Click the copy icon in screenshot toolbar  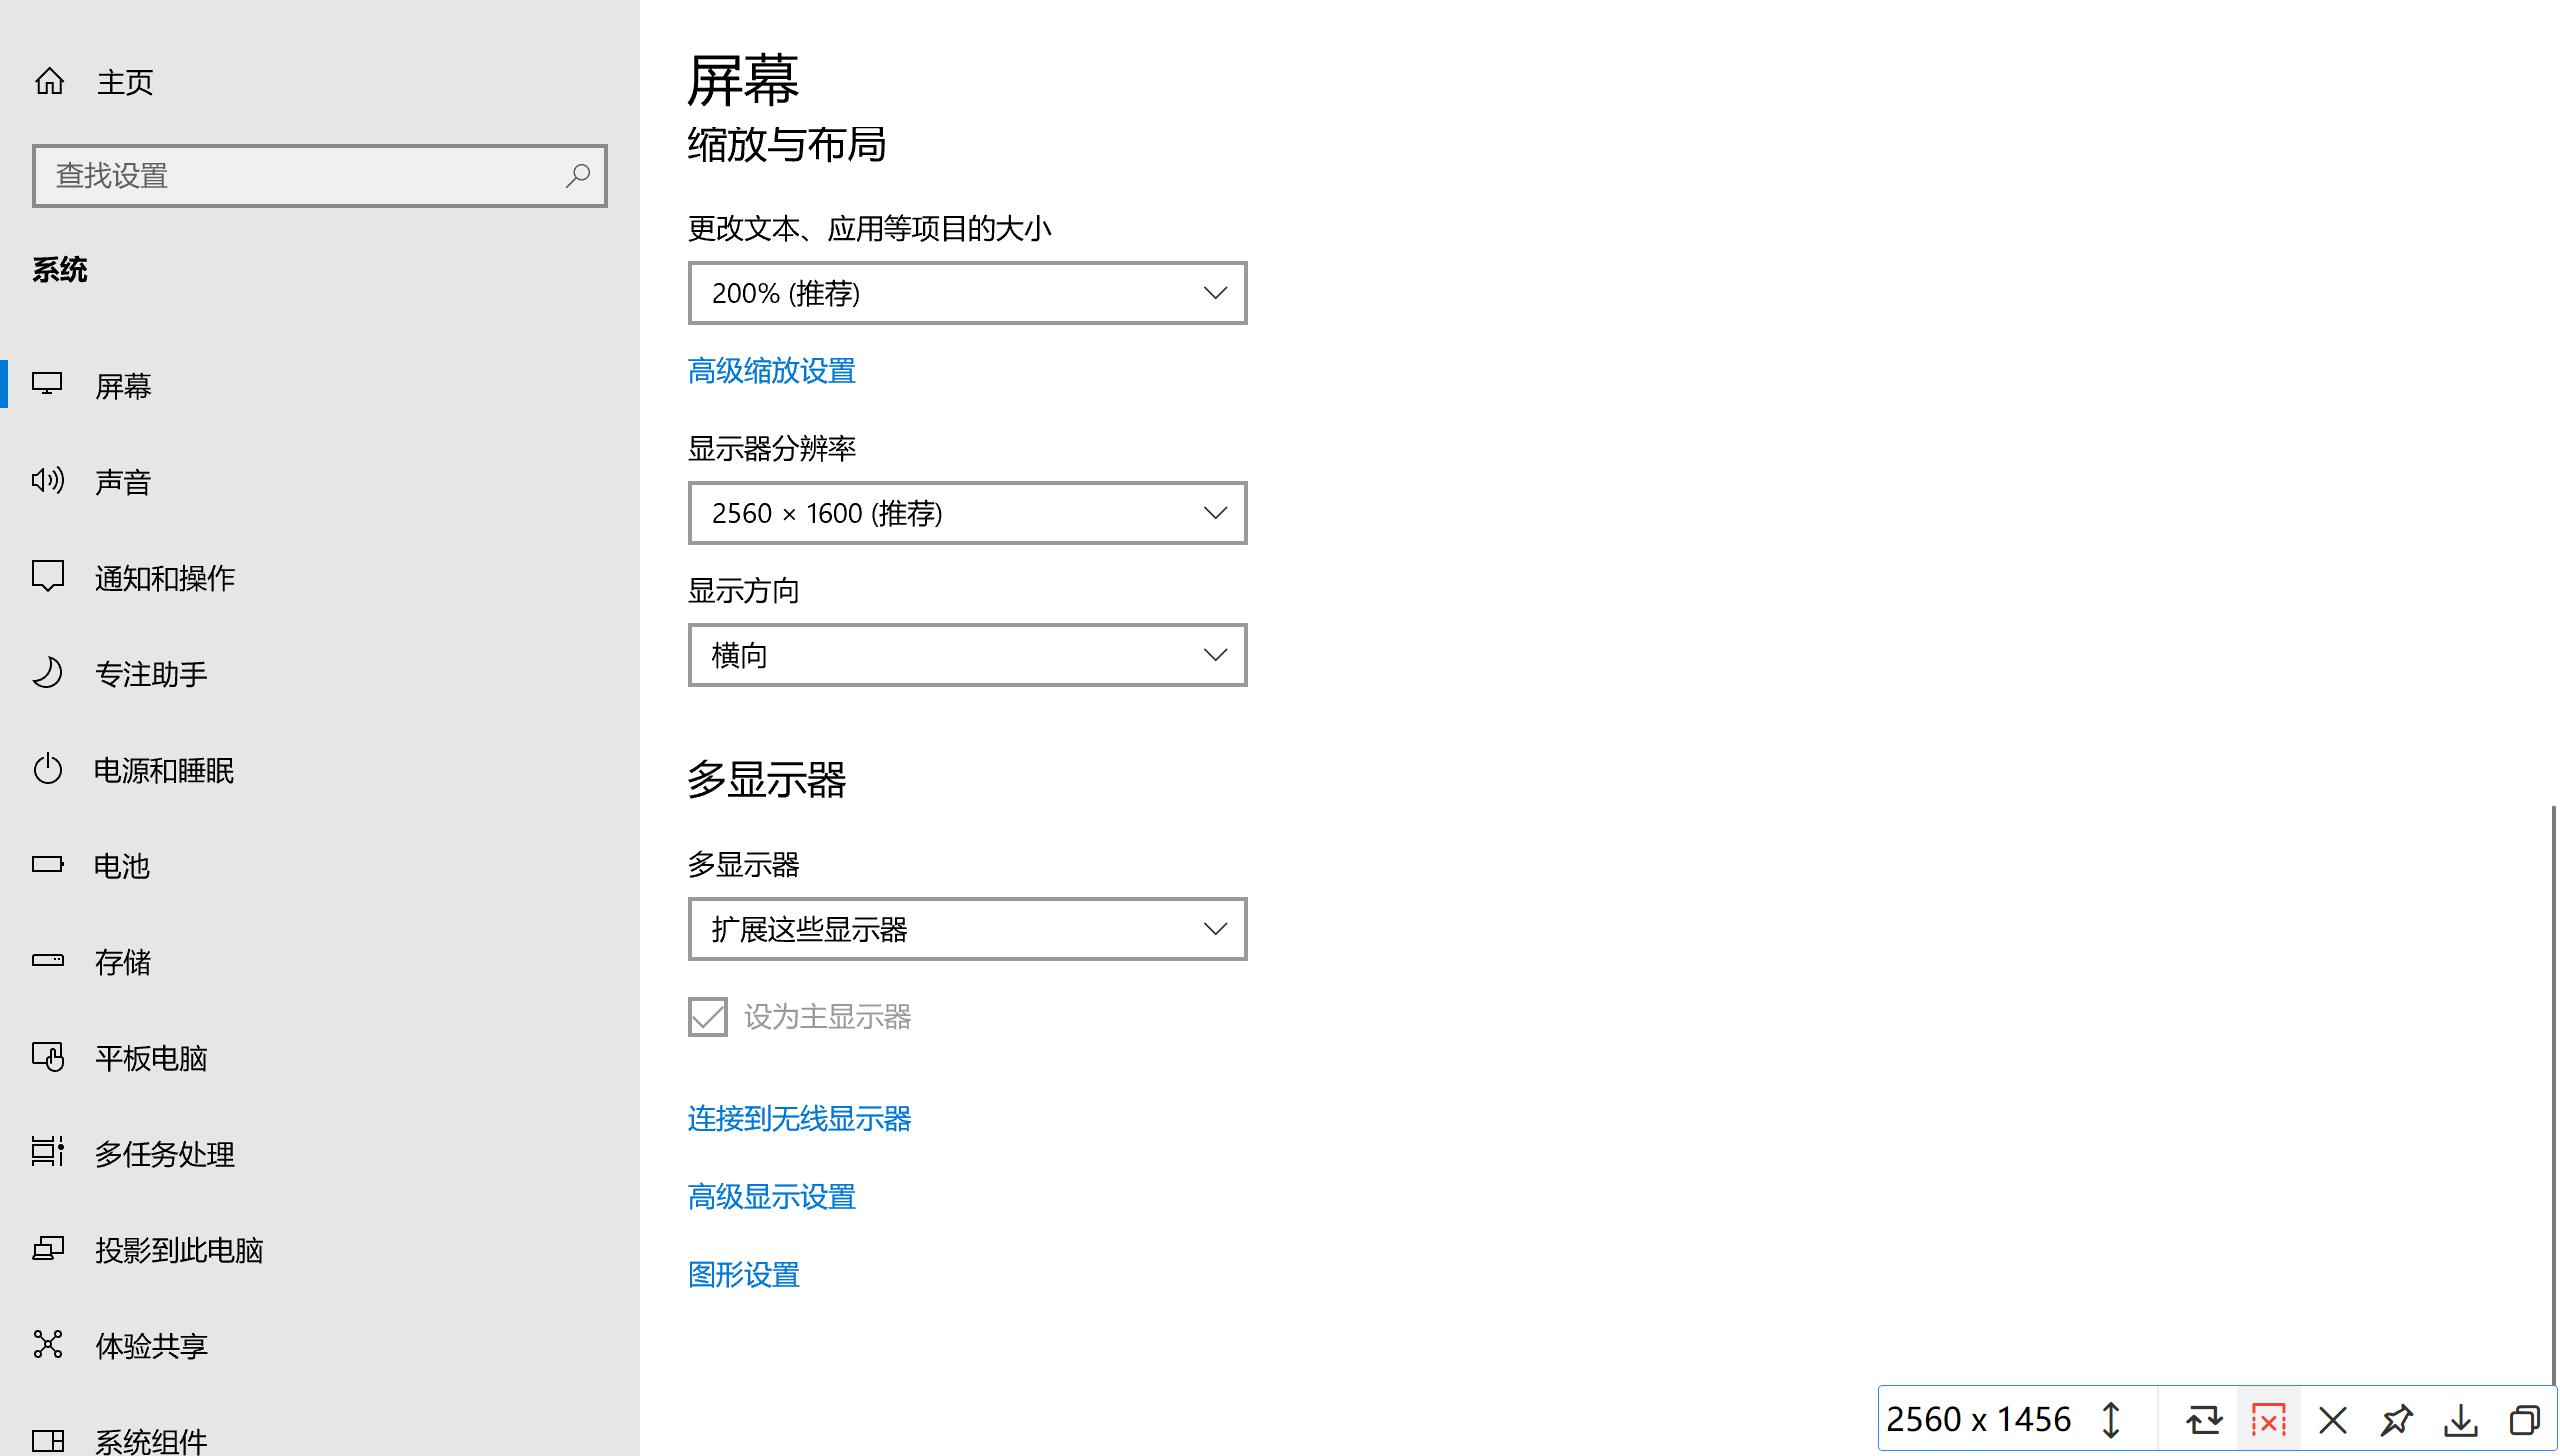click(2524, 1420)
